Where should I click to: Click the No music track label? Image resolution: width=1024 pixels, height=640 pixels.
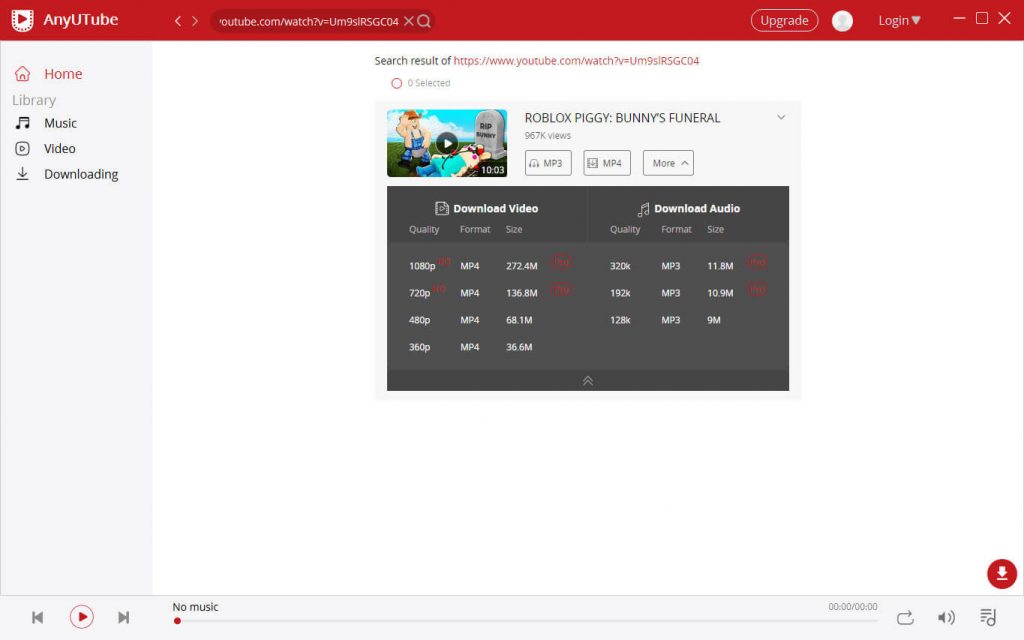195,607
